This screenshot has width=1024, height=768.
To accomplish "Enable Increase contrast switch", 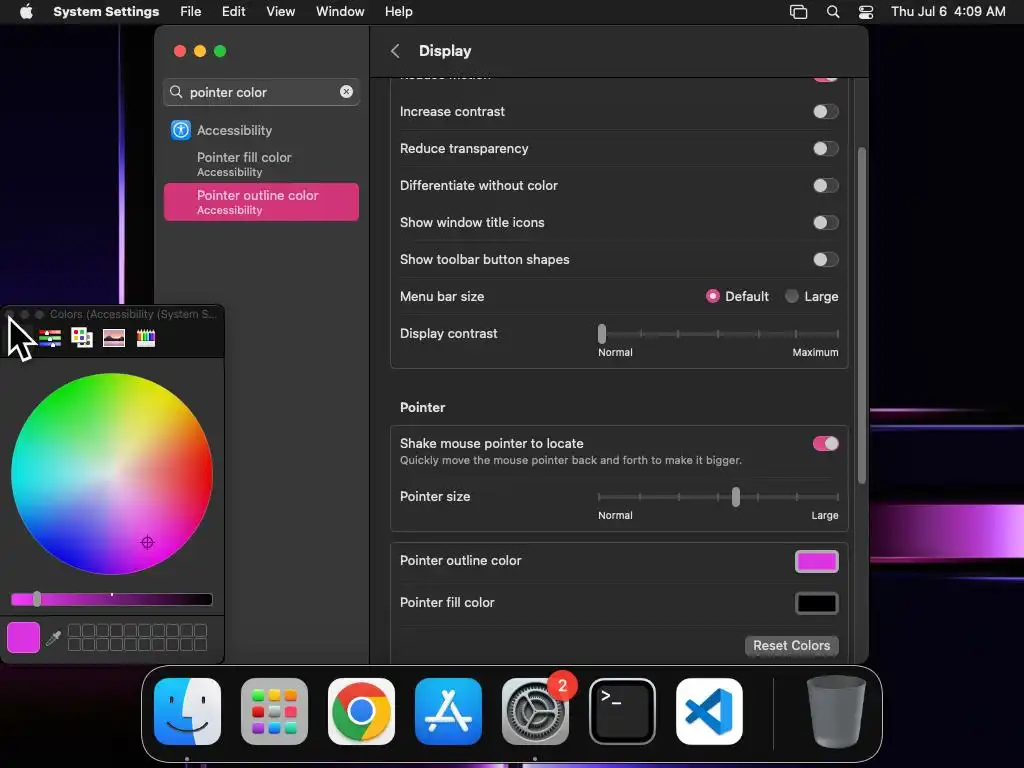I will pos(825,112).
